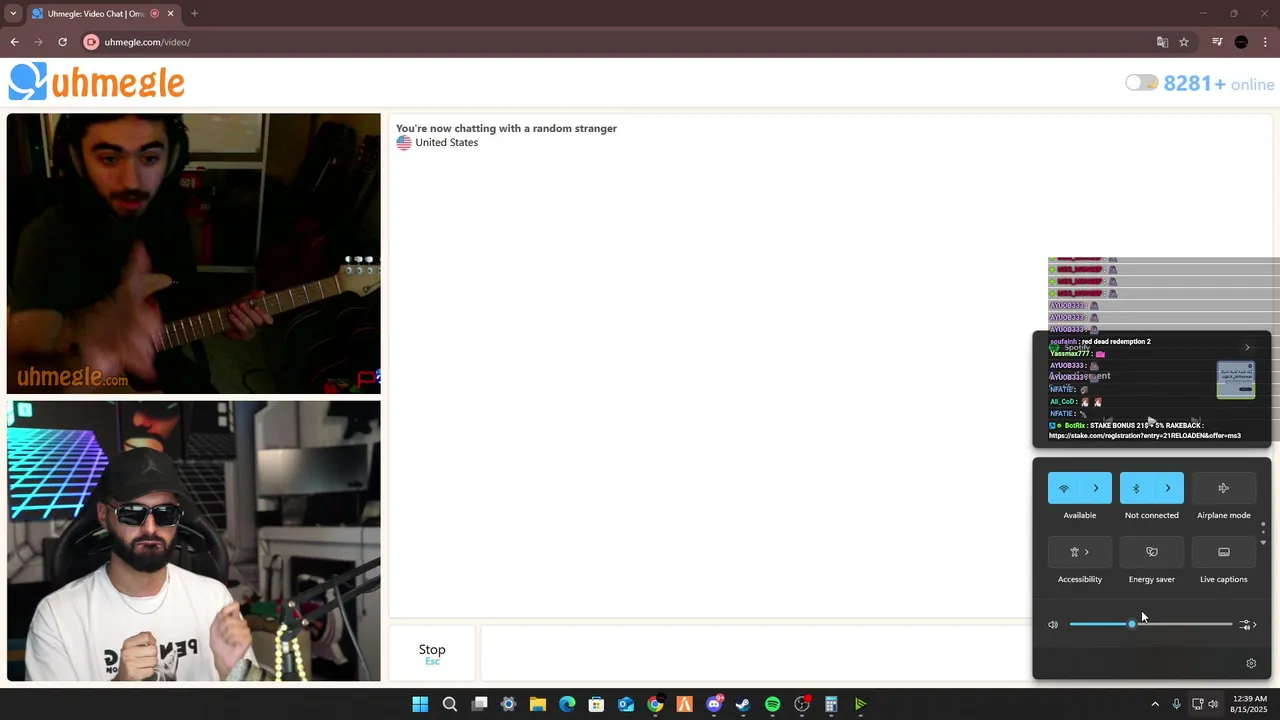
Task: Toggle Live captions
Action: coord(1224,552)
